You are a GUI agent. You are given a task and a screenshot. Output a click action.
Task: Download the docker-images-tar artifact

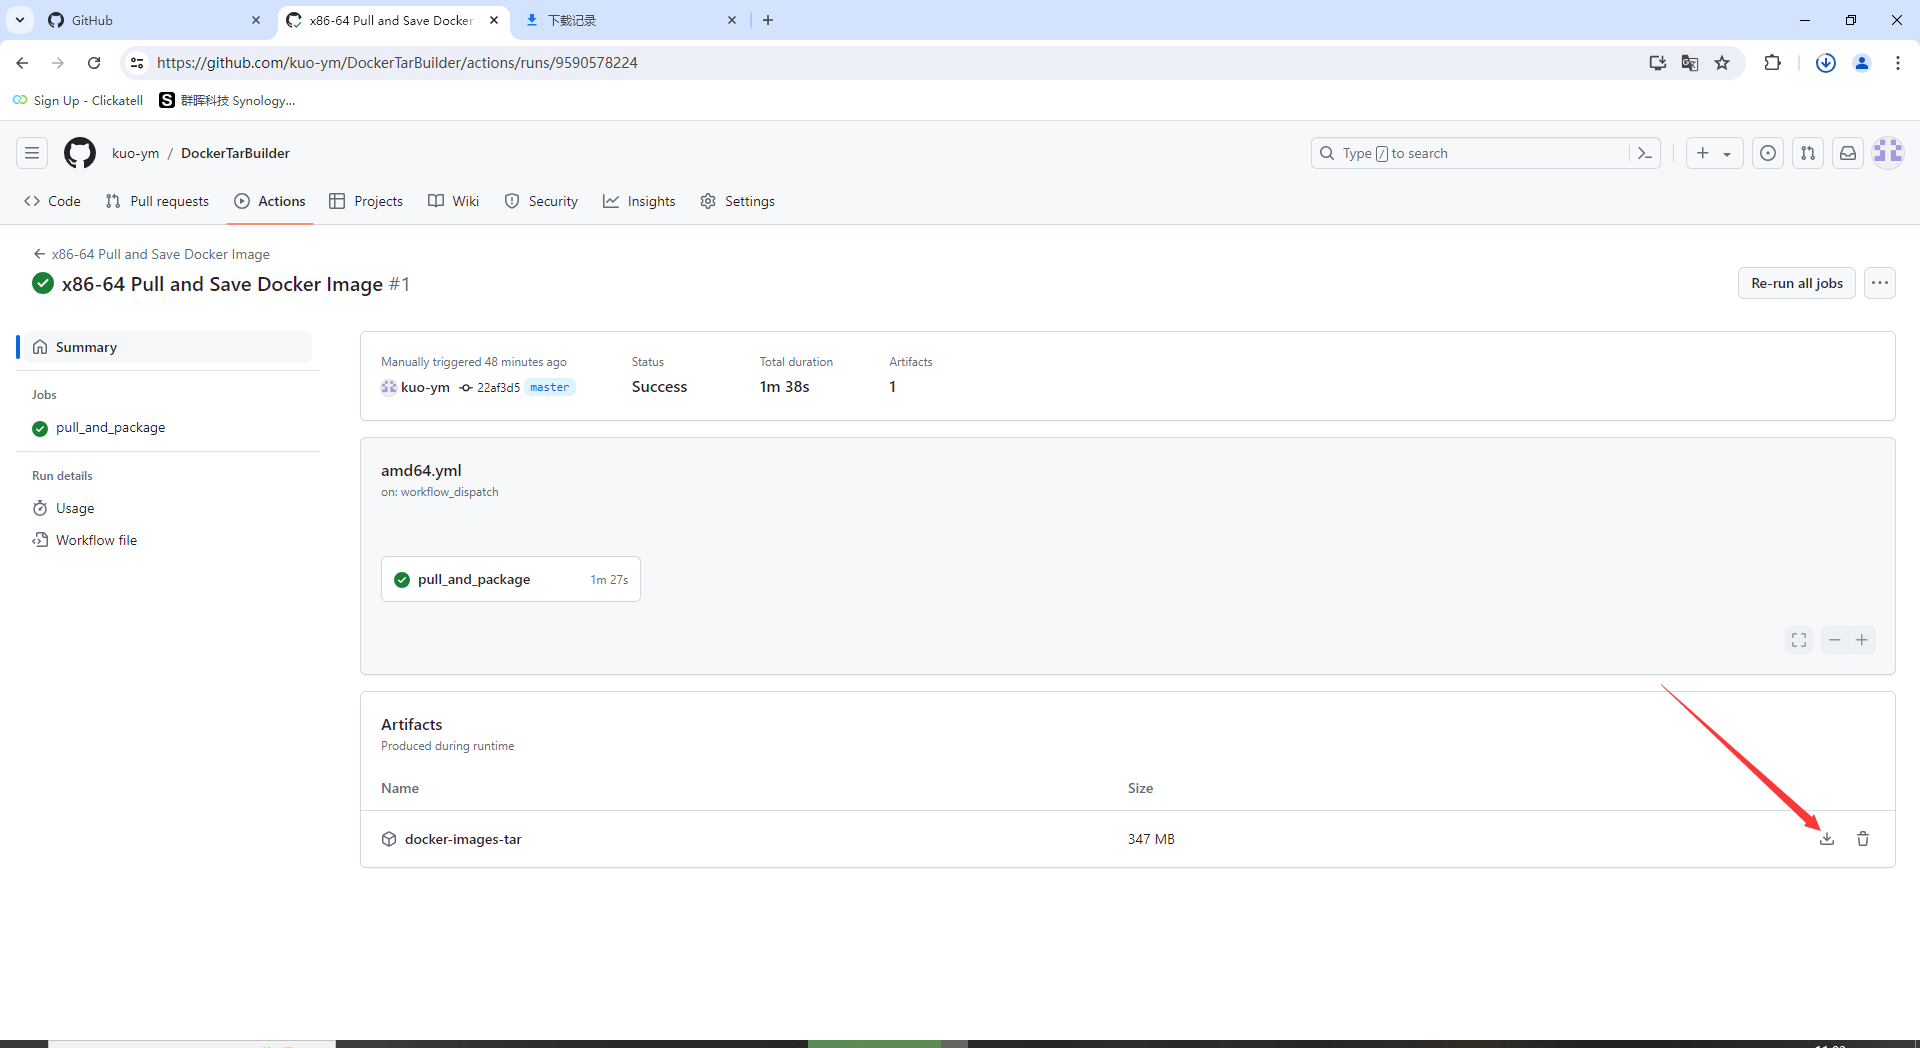1827,839
